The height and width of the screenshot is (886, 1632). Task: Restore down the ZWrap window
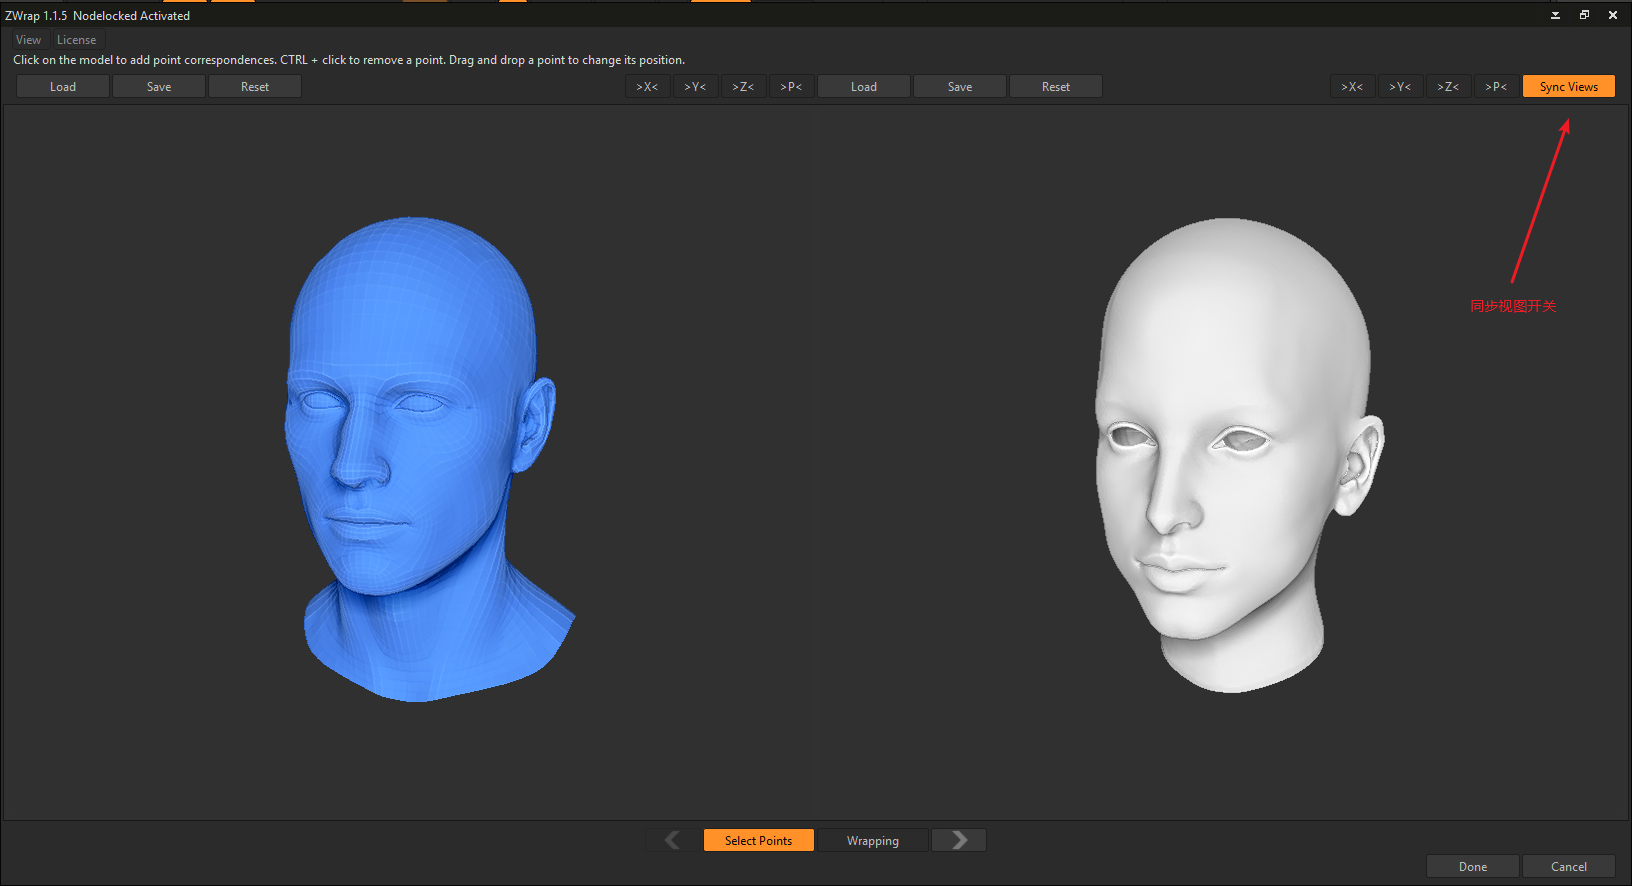(x=1584, y=15)
